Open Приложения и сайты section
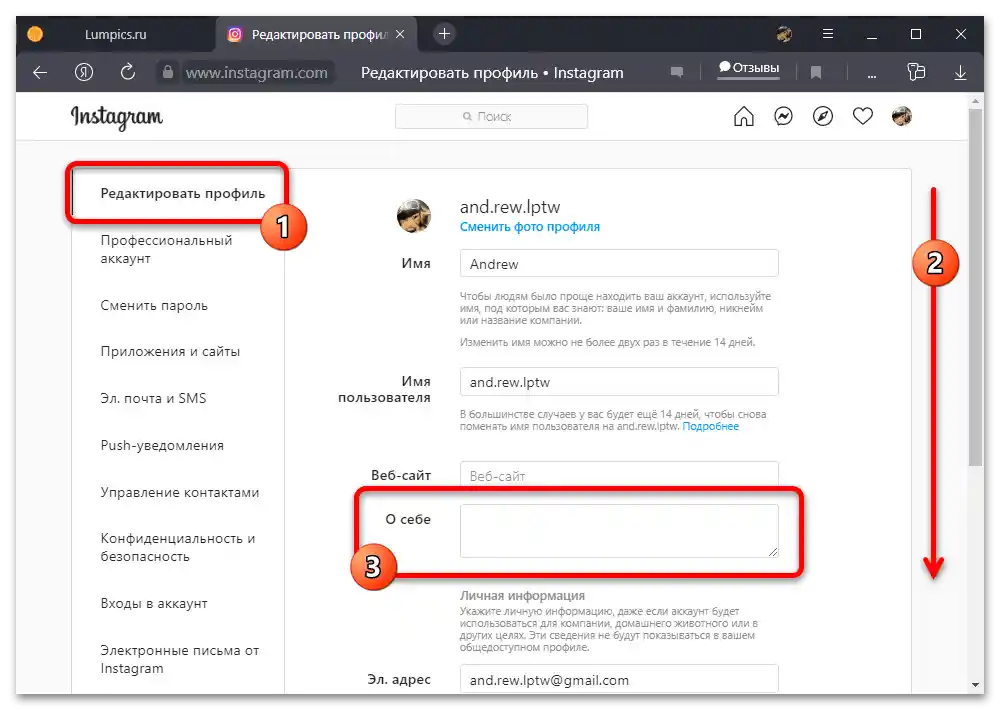 [170, 351]
